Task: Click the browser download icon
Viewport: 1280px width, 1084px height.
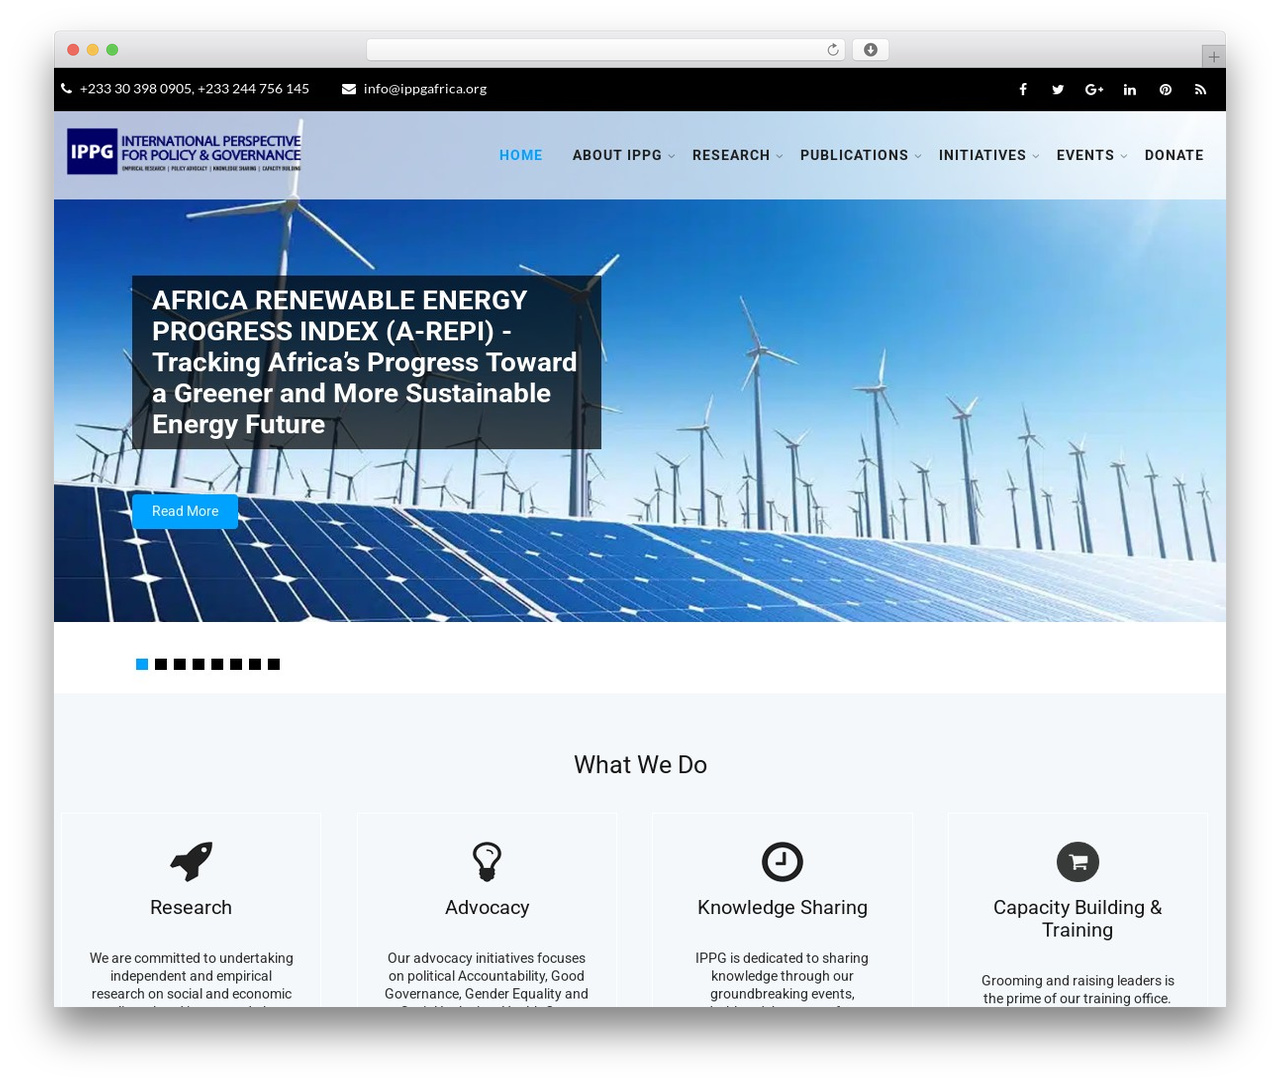Action: point(871,50)
